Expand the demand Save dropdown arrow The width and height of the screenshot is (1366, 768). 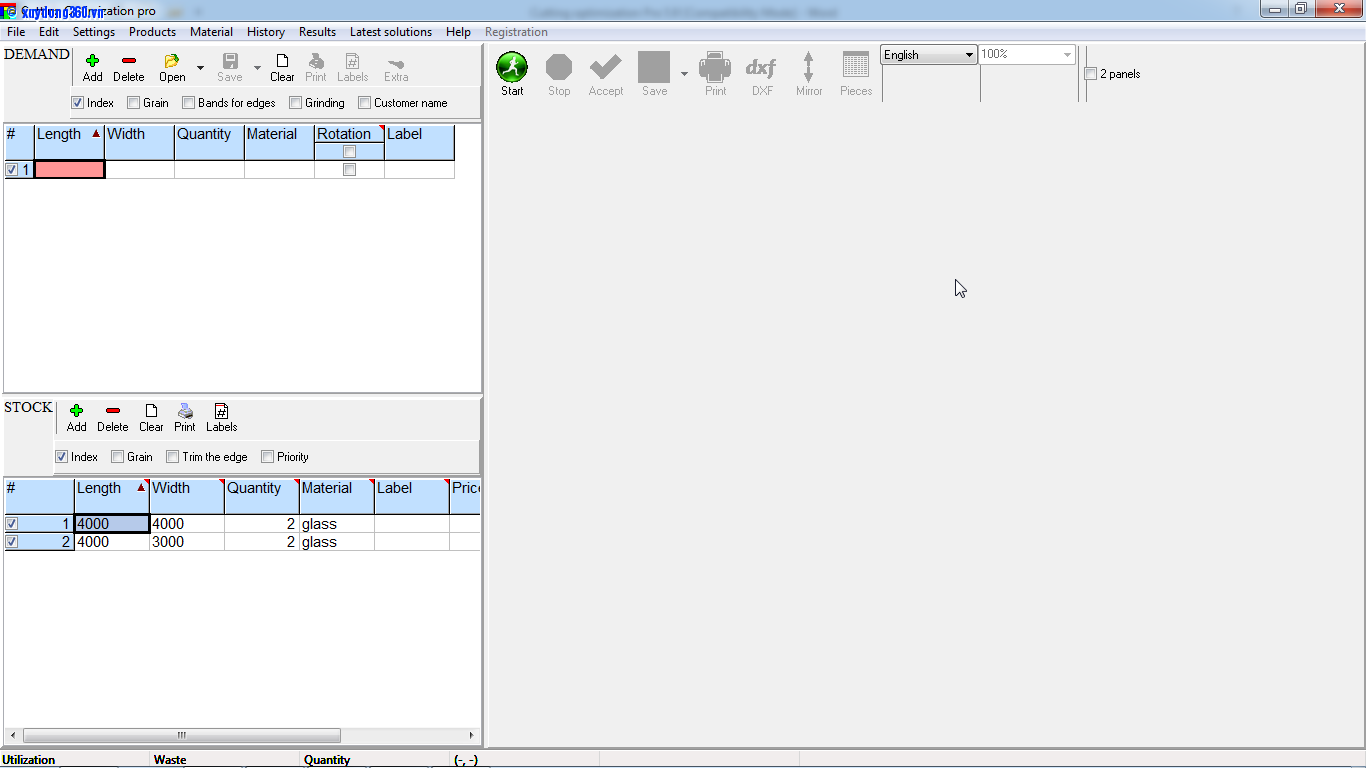tap(257, 68)
